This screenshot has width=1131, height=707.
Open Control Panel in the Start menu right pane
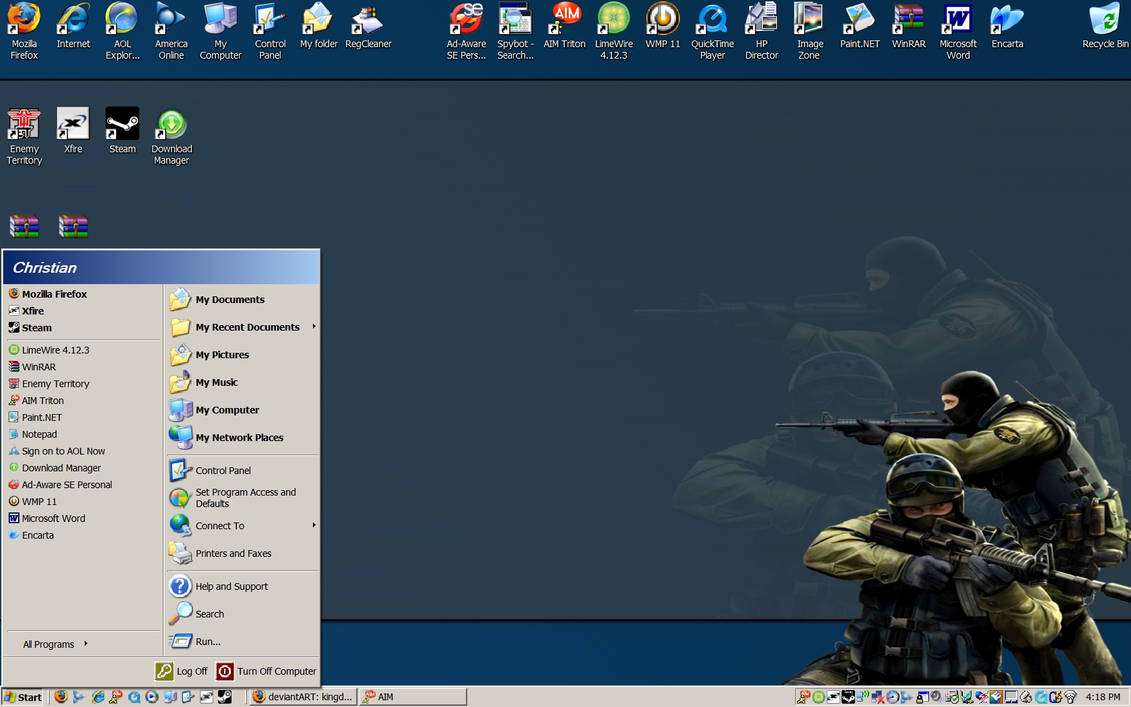(x=243, y=470)
